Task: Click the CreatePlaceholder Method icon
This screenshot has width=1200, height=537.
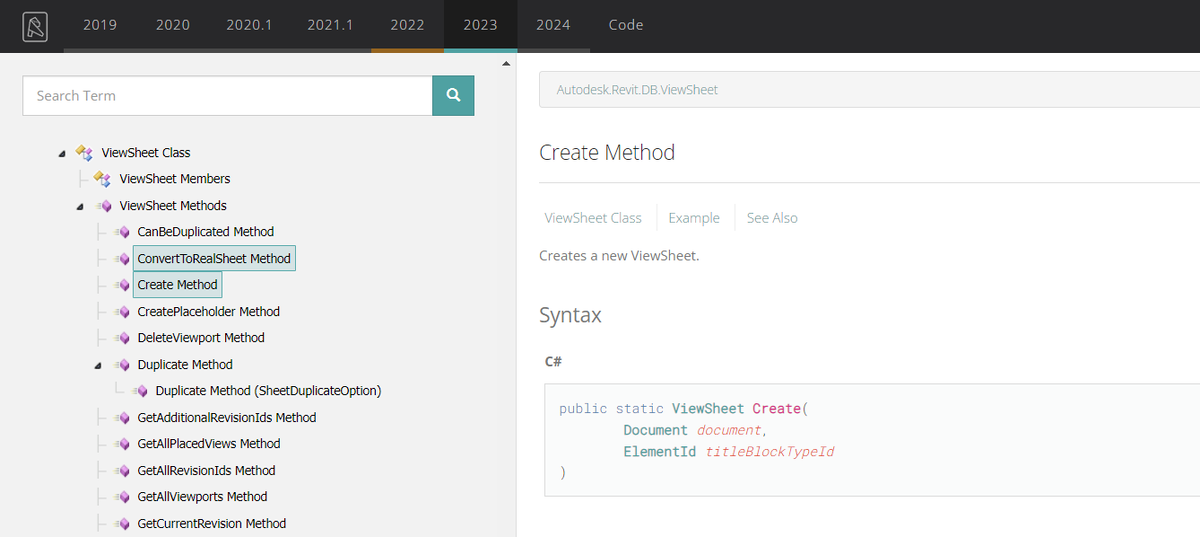Action: point(122,312)
